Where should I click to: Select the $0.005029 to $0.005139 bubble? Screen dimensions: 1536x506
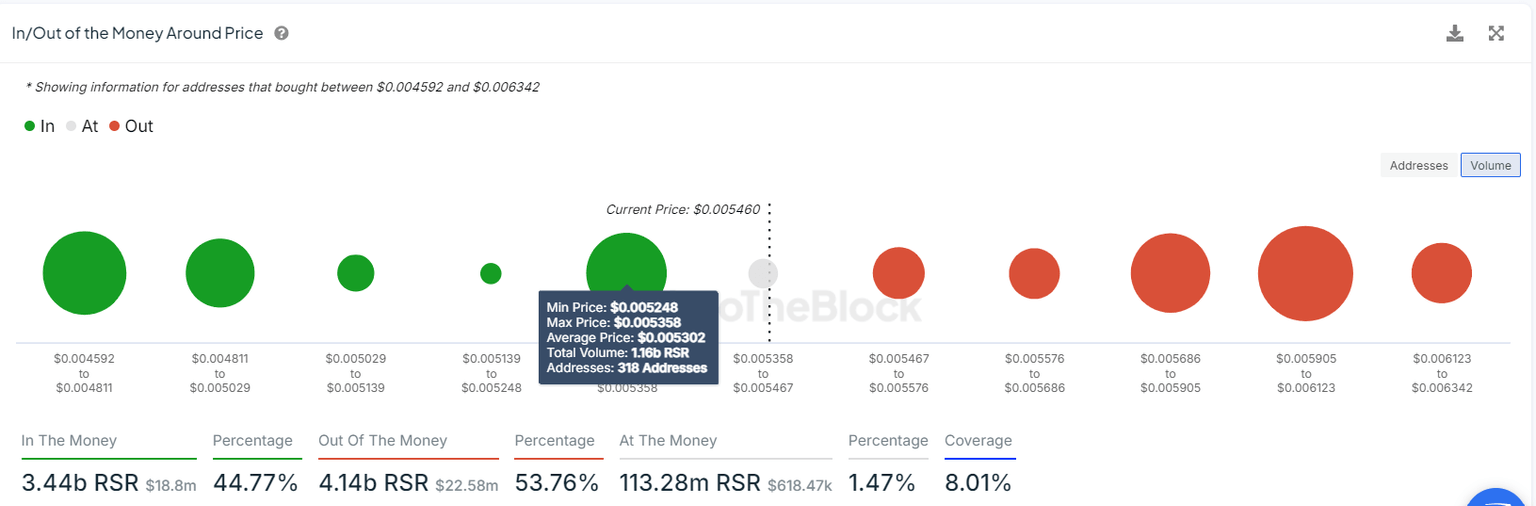click(x=355, y=273)
